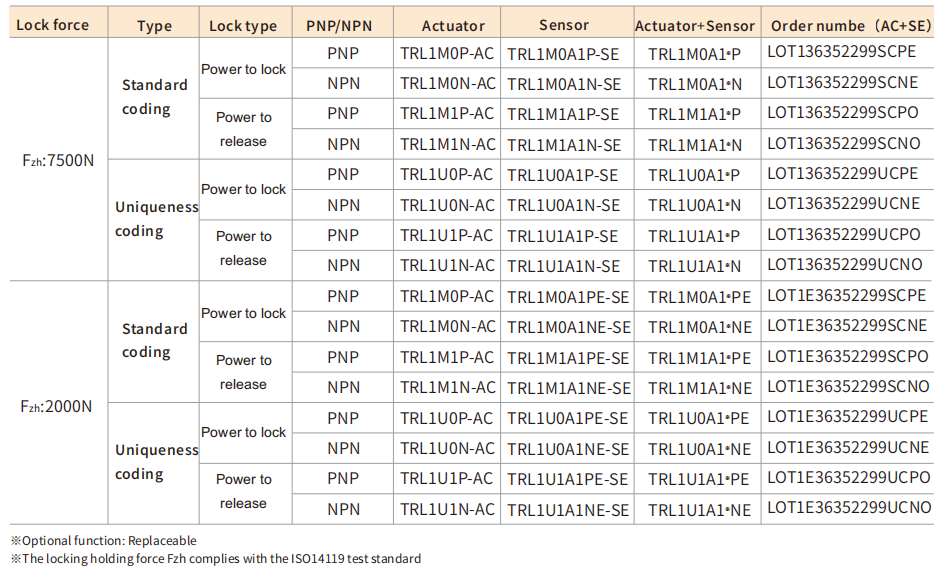Click the TRL1U0A1•NE actuator+sensor cell
The image size is (949, 572).
pyautogui.click(x=699, y=449)
